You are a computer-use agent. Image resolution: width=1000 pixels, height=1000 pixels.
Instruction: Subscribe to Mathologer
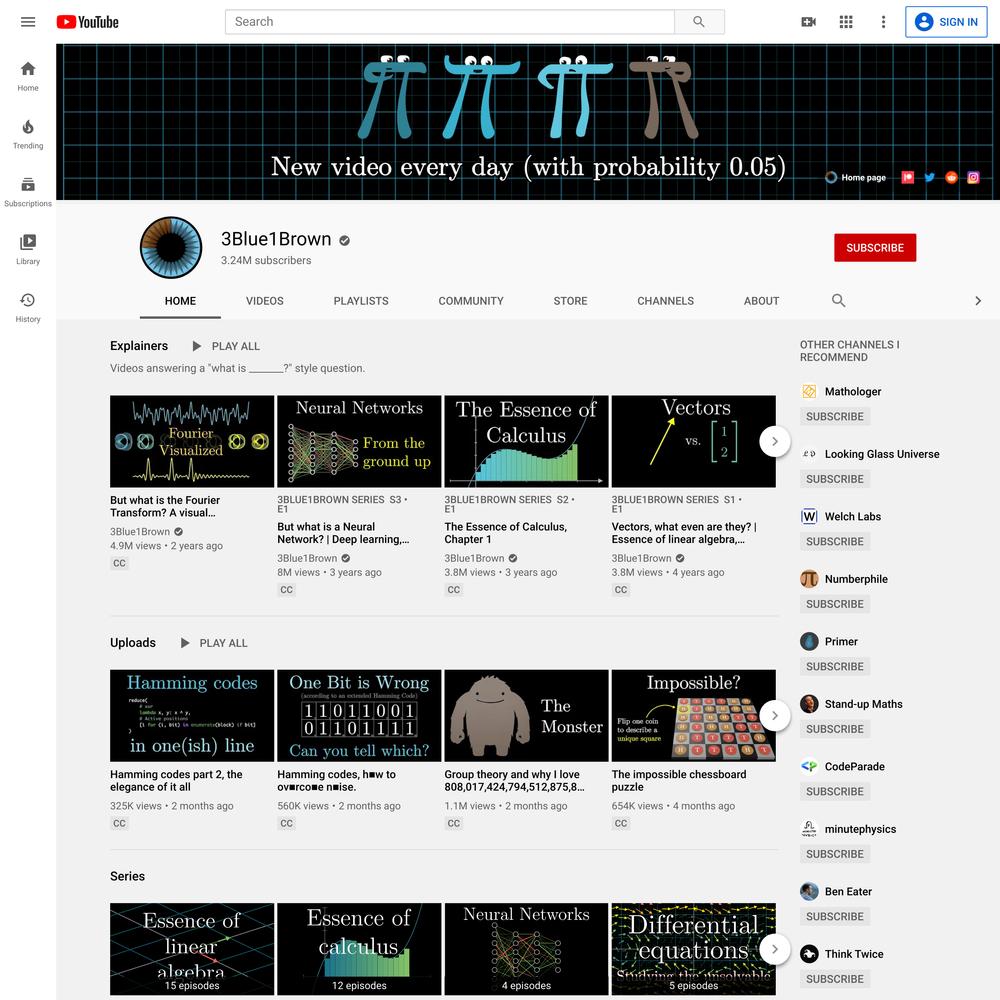point(835,416)
